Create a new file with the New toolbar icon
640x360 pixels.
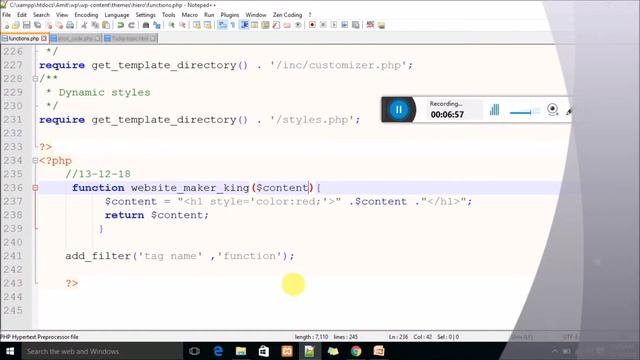click(x=6, y=25)
